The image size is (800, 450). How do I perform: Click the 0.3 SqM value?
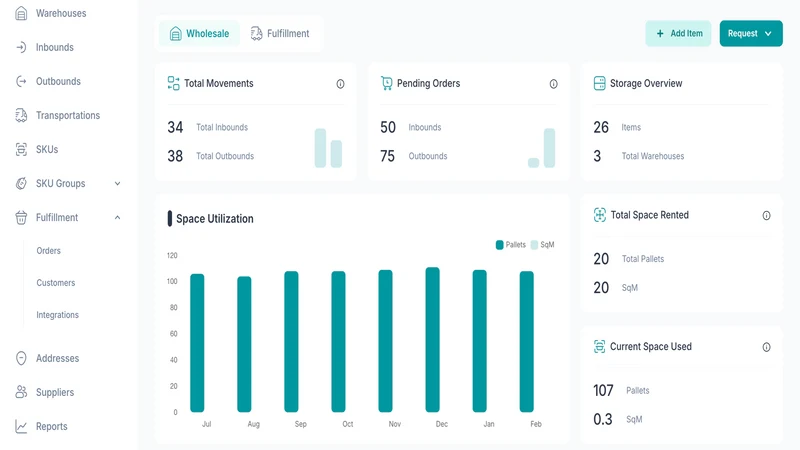coord(603,419)
